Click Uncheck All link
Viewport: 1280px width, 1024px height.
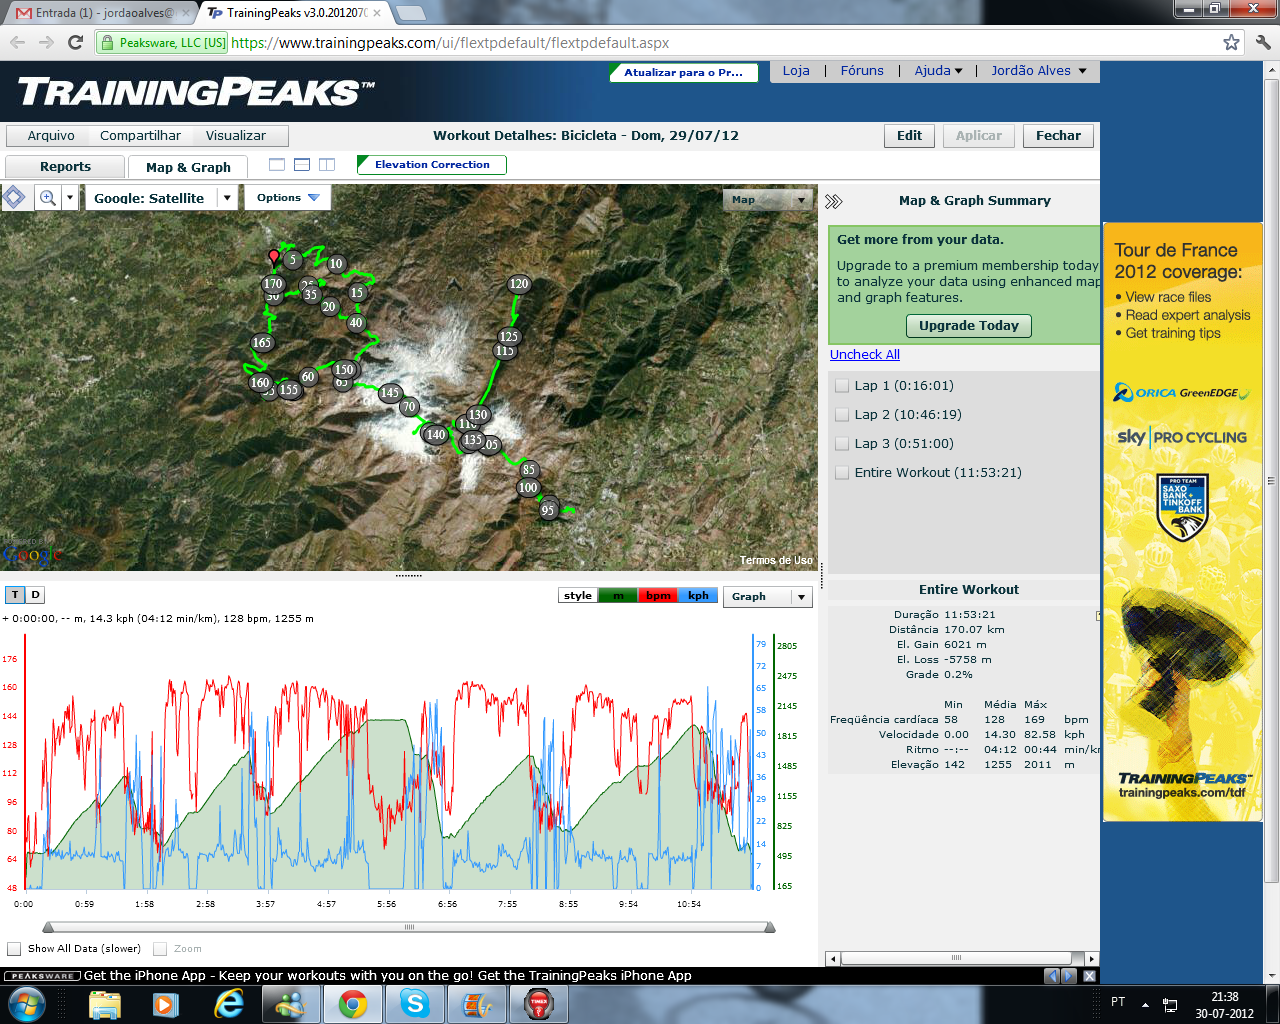coord(865,355)
